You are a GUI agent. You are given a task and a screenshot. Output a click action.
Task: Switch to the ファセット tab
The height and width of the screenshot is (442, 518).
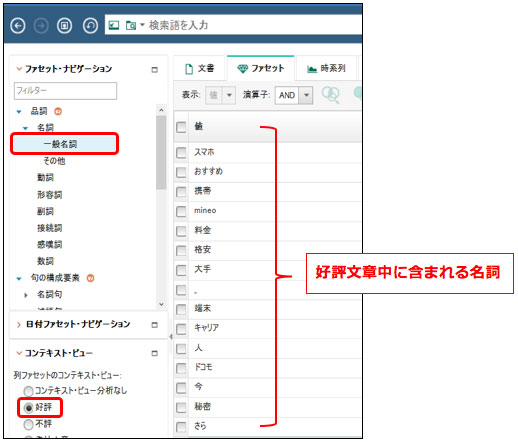[261, 68]
